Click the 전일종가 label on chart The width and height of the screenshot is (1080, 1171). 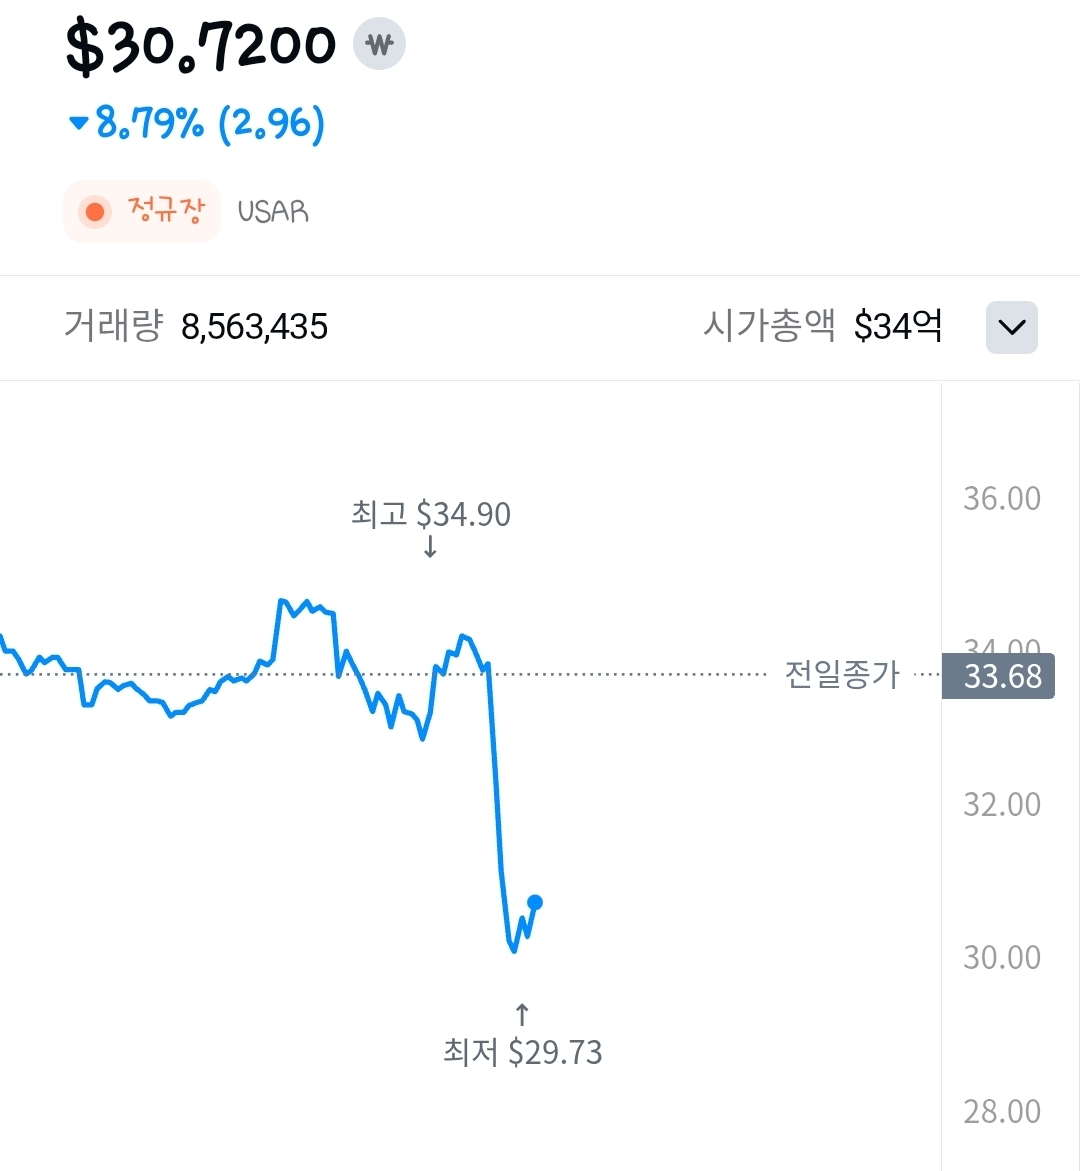click(842, 675)
